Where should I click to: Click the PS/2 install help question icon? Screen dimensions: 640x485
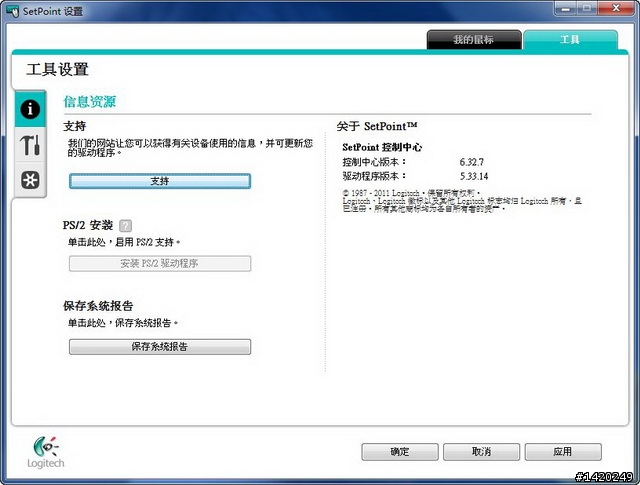(x=125, y=225)
